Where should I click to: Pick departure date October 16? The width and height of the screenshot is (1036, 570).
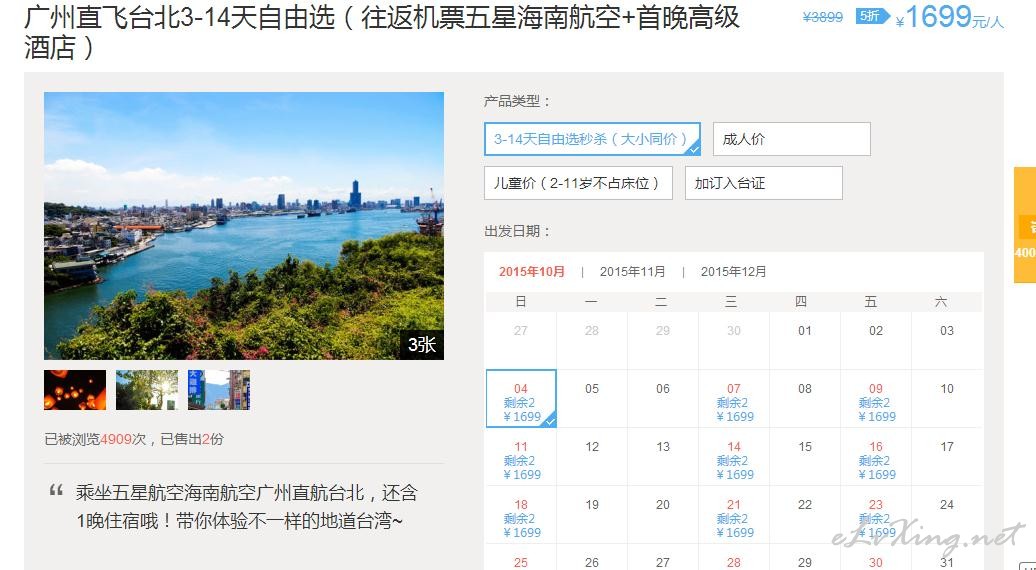pyautogui.click(x=876, y=456)
